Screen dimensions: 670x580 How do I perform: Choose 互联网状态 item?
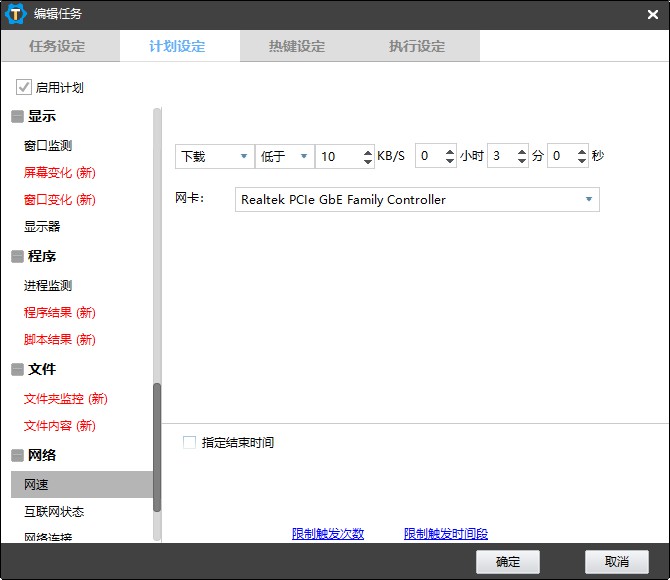[54, 512]
